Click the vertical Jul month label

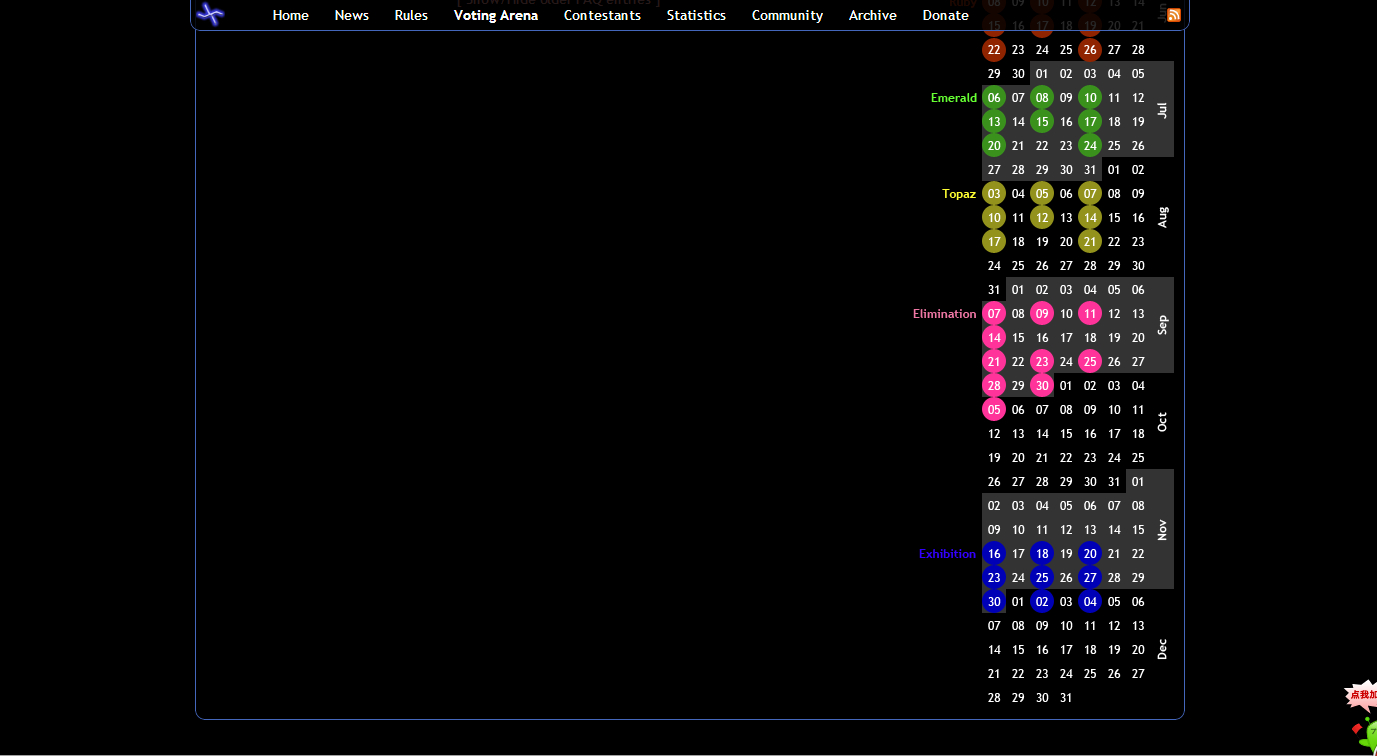(x=1162, y=110)
